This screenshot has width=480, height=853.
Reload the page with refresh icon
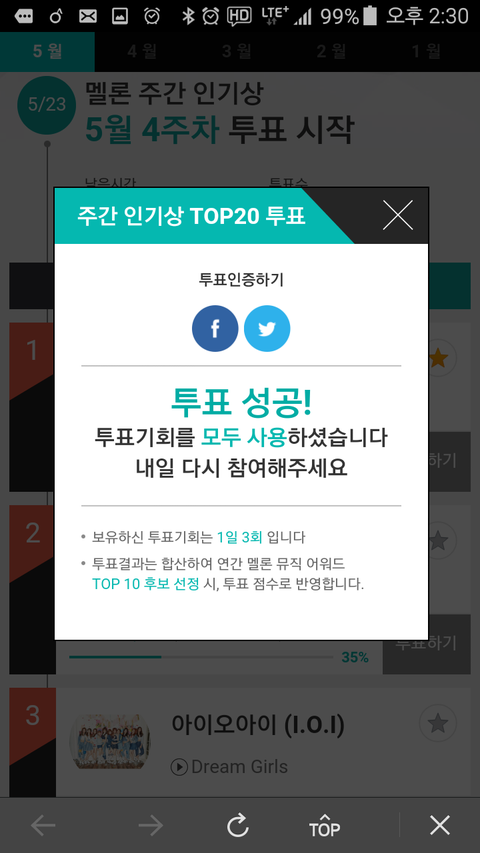(238, 825)
